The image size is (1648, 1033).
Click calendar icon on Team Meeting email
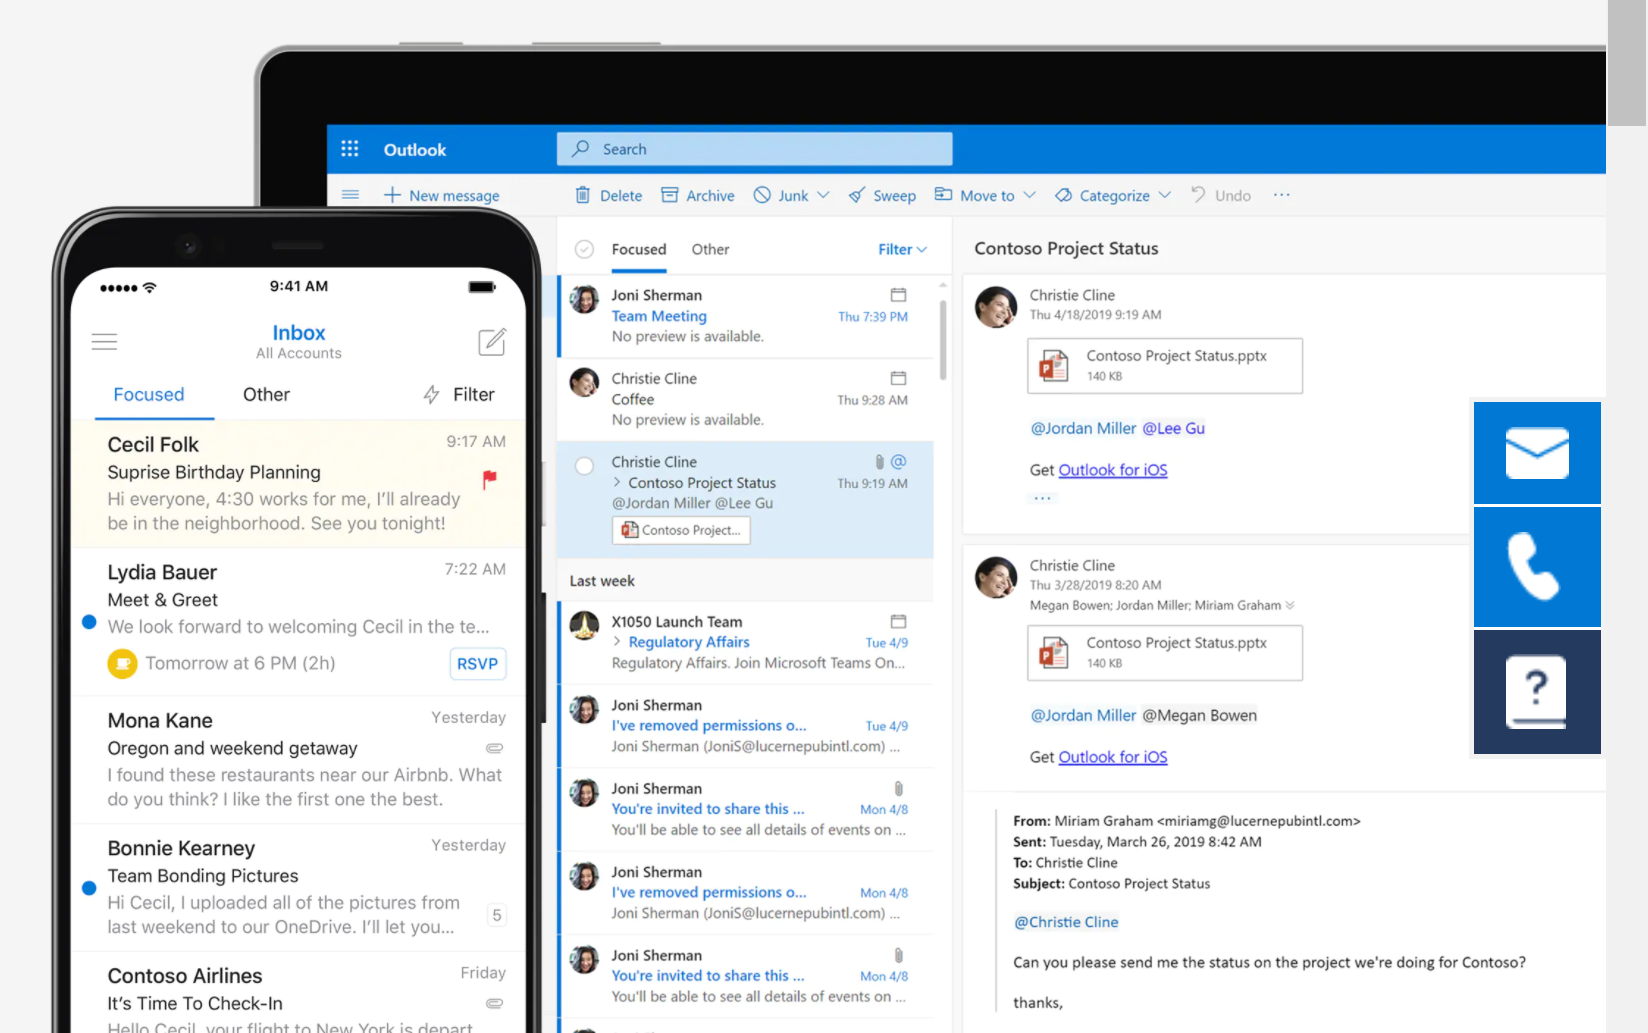(898, 295)
